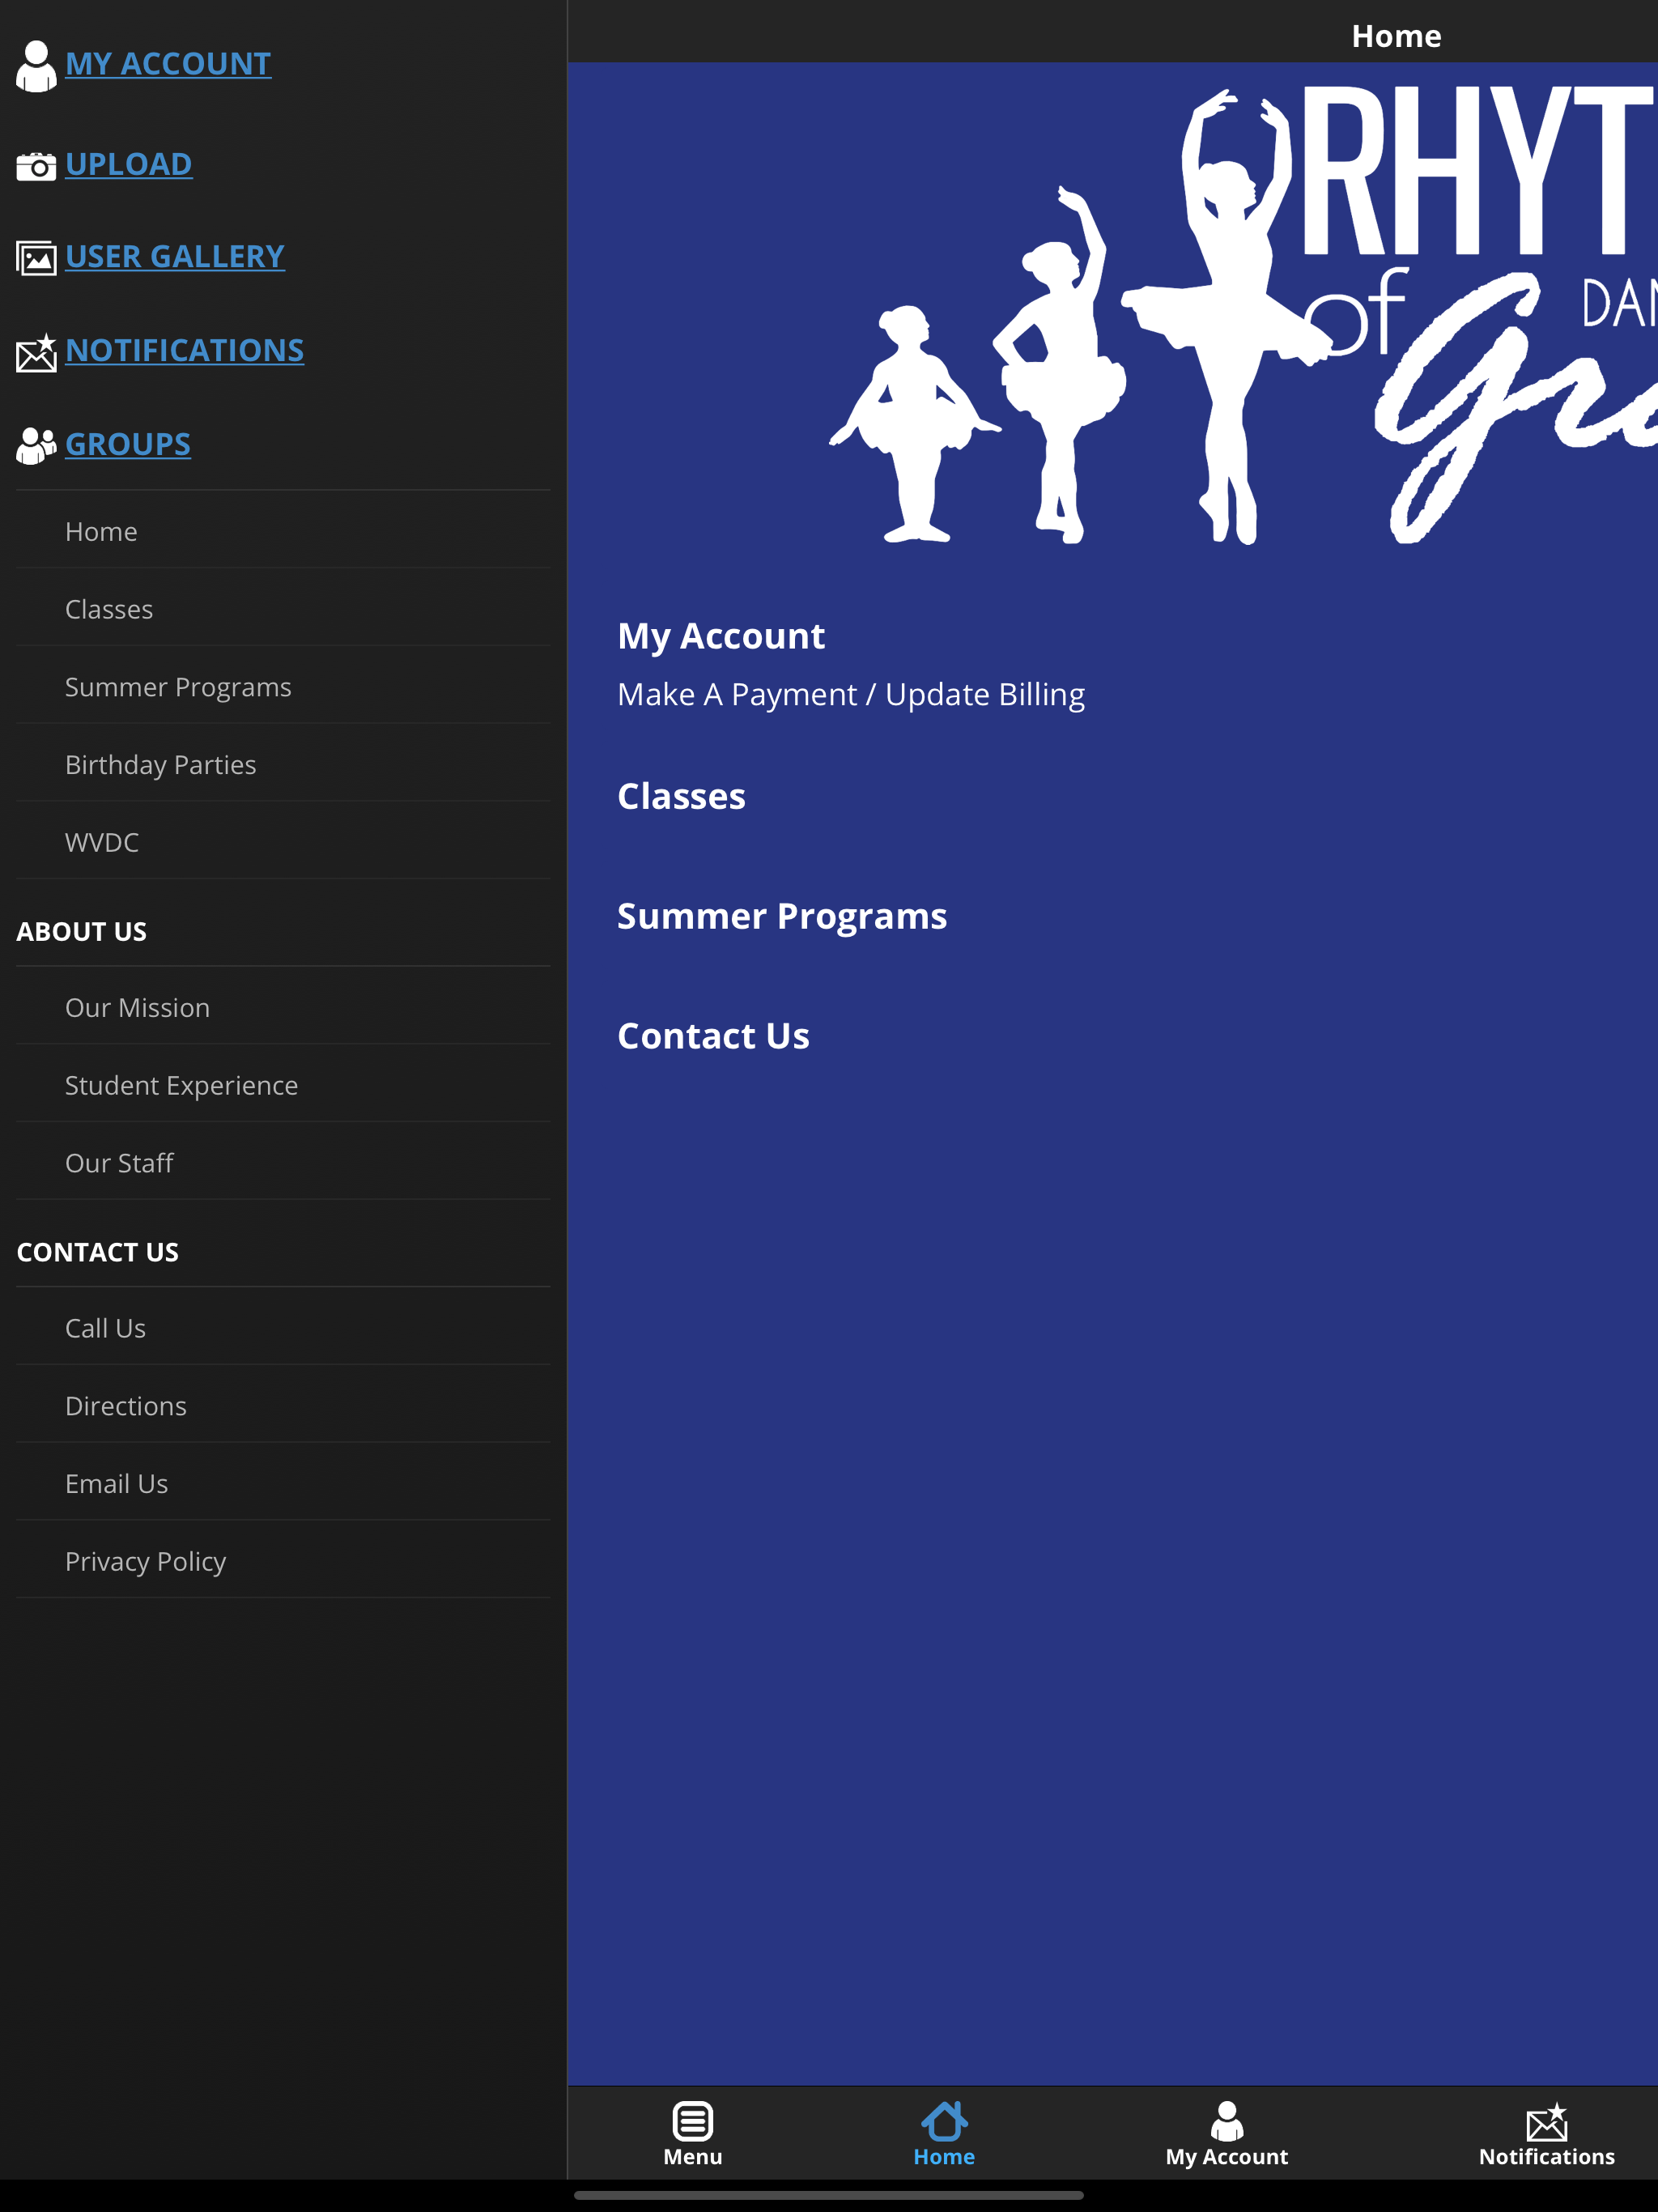Tap the CONTACT US section header in sidebar
Screen dimensions: 1658x2212
[x=98, y=1252]
